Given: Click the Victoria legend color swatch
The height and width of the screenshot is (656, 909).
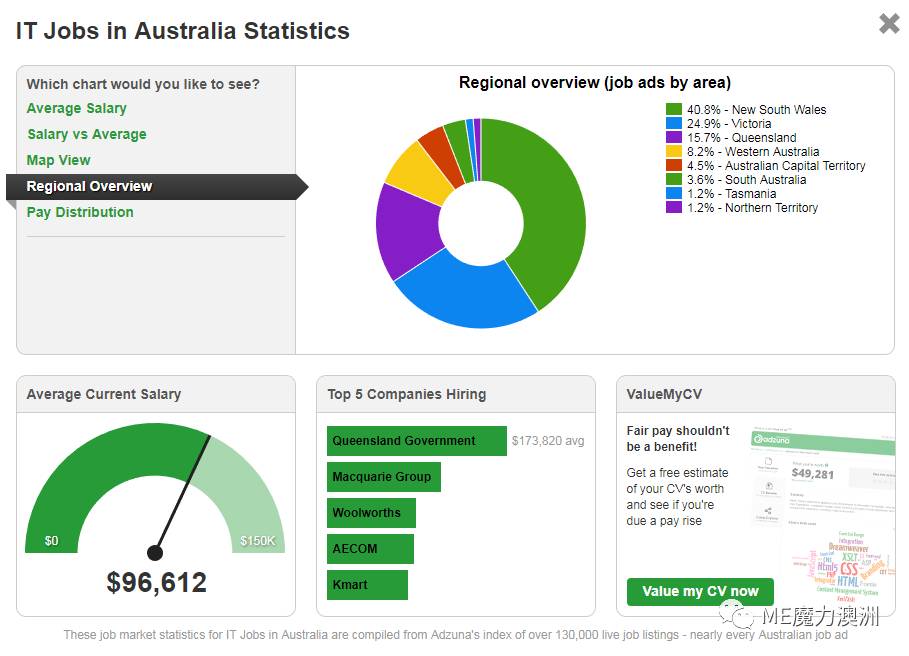Looking at the screenshot, I should 674,123.
